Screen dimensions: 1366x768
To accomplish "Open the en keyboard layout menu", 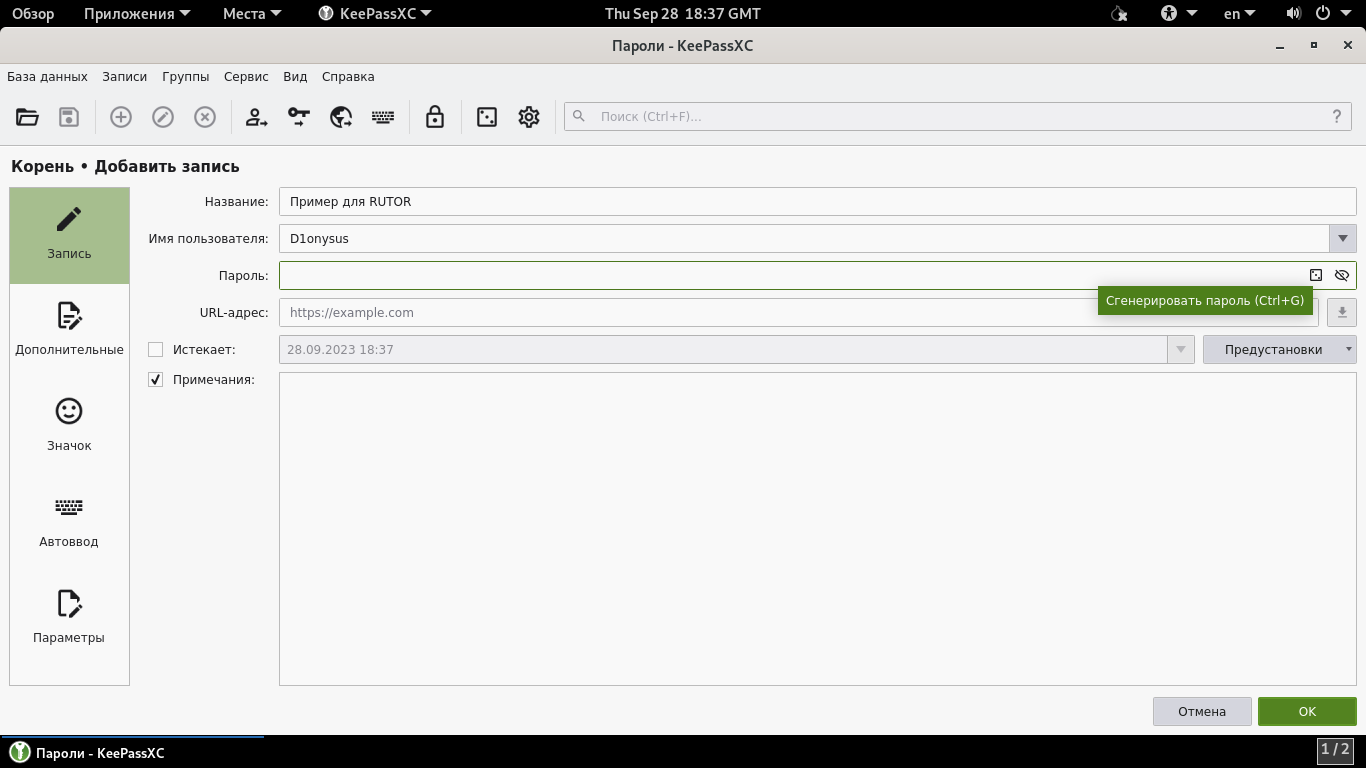I will click(1239, 14).
